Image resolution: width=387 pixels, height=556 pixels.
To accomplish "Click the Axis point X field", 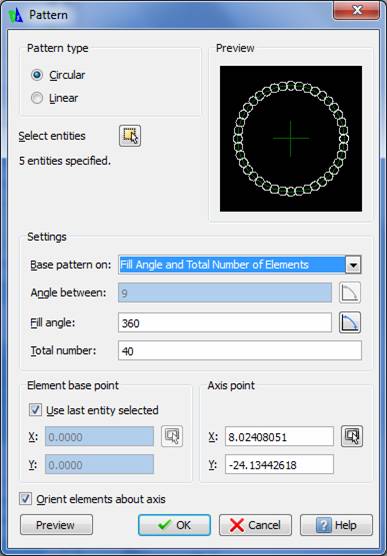I will pos(279,437).
